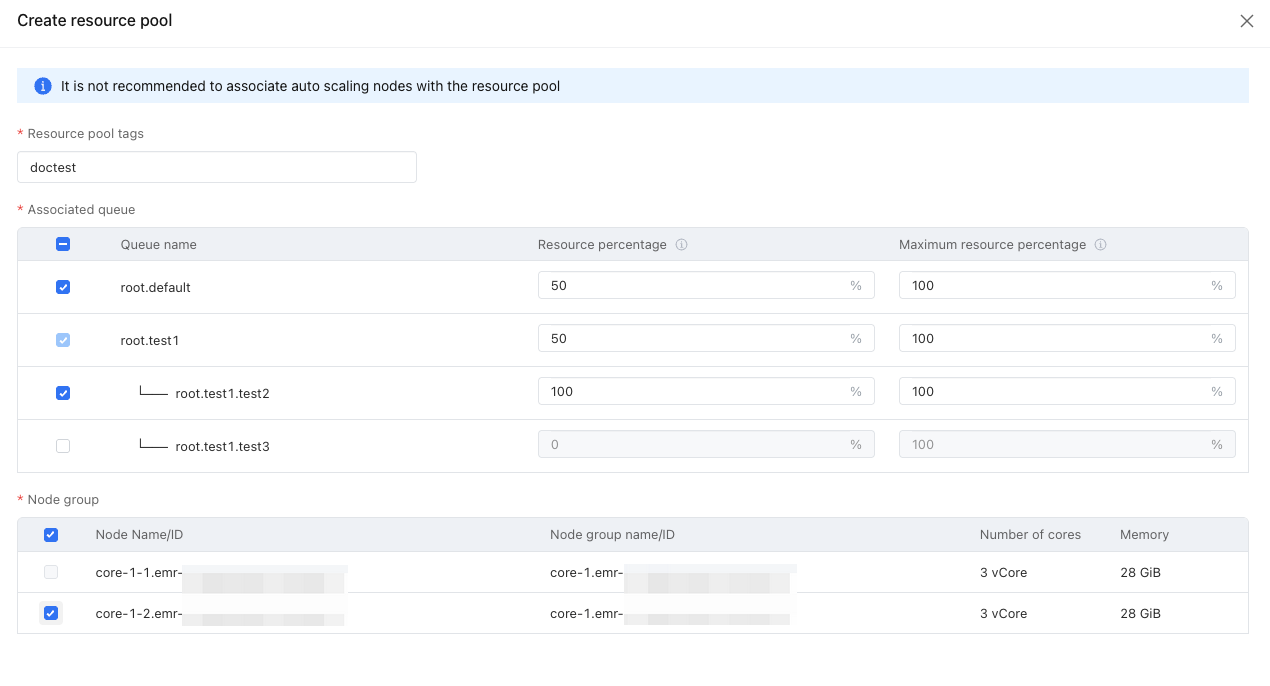Uncheck the core-1-2 node checkbox
The image size is (1270, 686).
coord(51,613)
